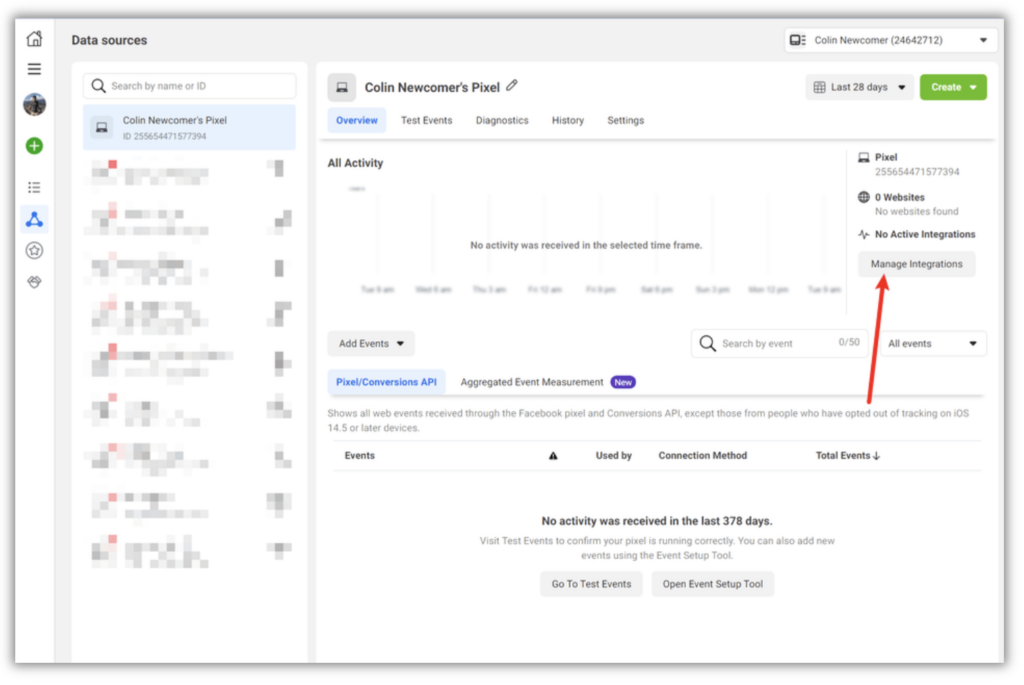
Task: Open the star custom conversions icon
Action: click(35, 250)
